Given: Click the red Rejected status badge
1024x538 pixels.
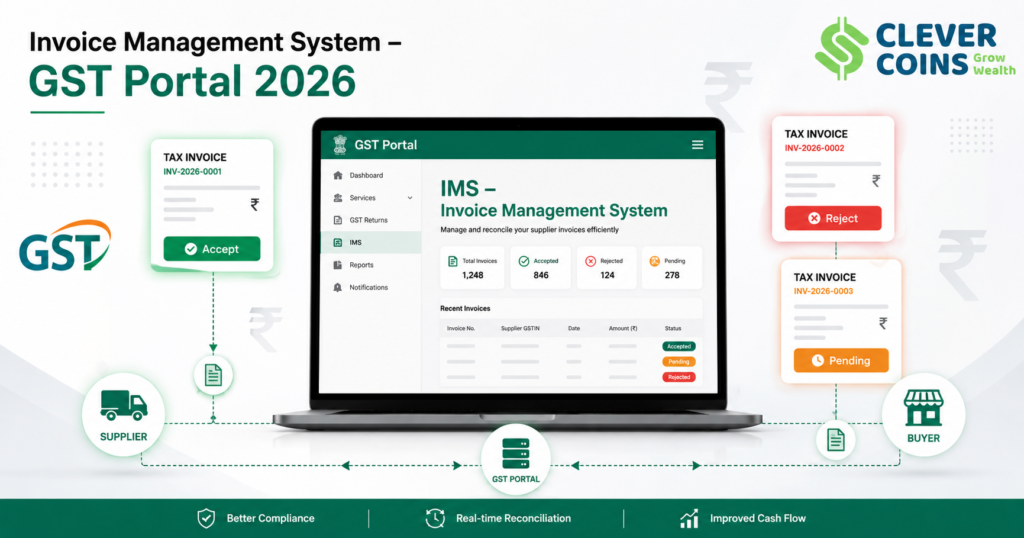Looking at the screenshot, I should (679, 377).
